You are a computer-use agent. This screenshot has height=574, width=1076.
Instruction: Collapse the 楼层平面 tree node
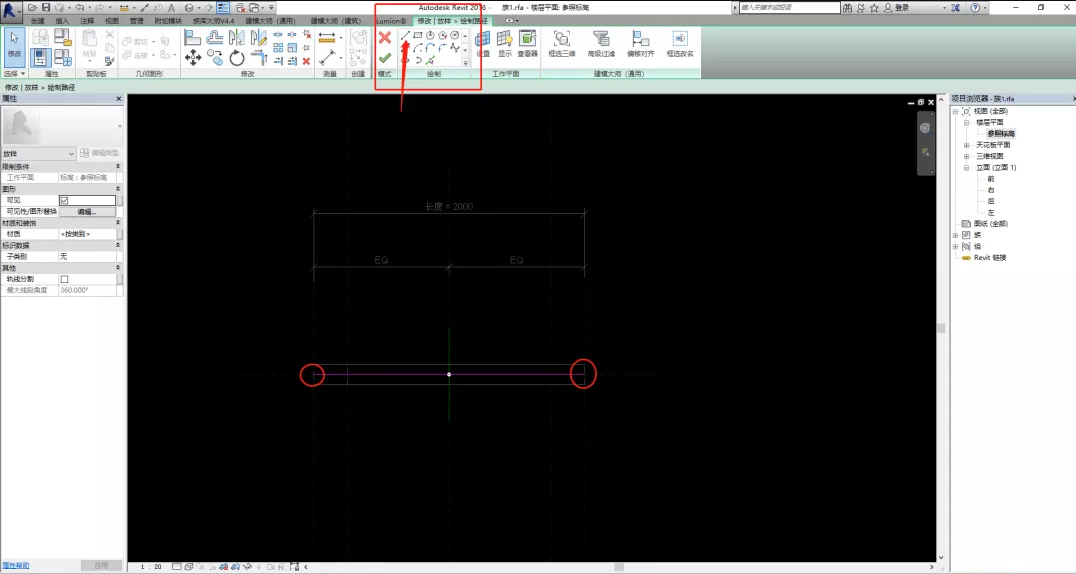coord(967,122)
